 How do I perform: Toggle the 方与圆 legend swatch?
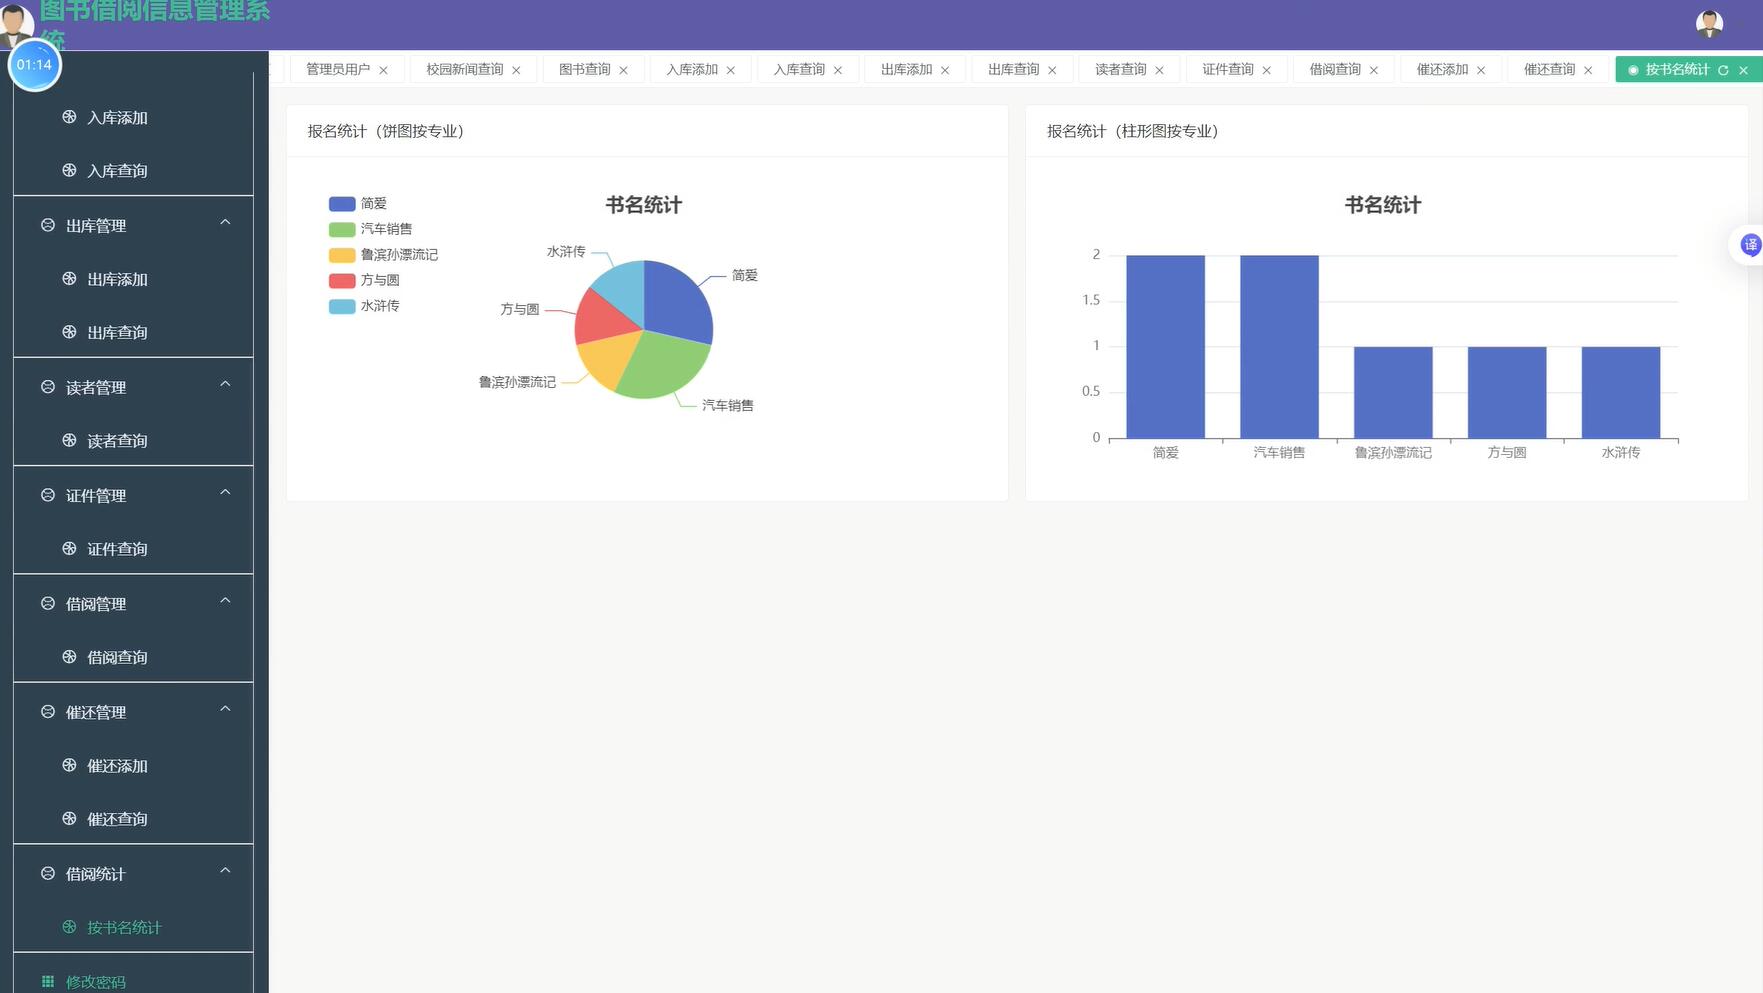(x=342, y=280)
